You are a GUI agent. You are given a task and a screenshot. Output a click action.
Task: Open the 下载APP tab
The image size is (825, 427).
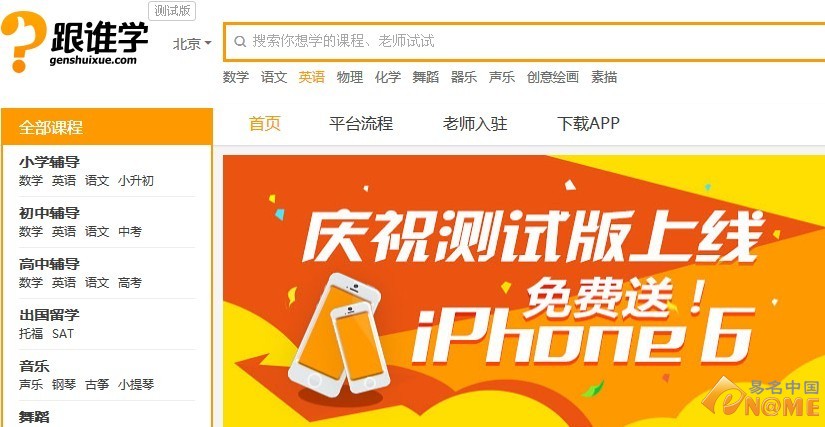[588, 124]
